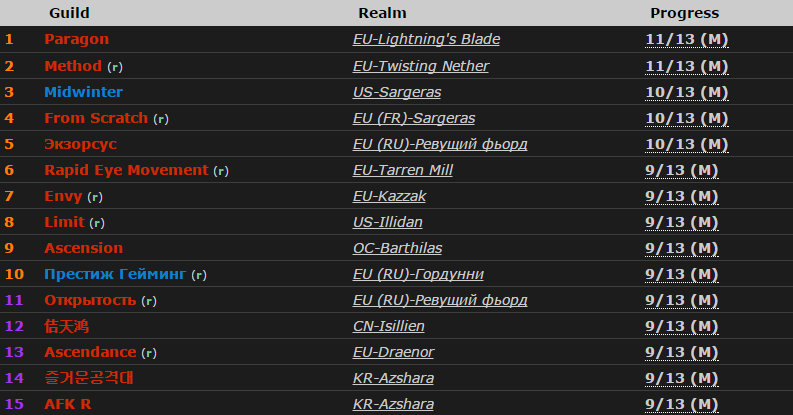This screenshot has width=793, height=415.
Task: Click the (r) icon next to Открытость
Action: [149, 301]
